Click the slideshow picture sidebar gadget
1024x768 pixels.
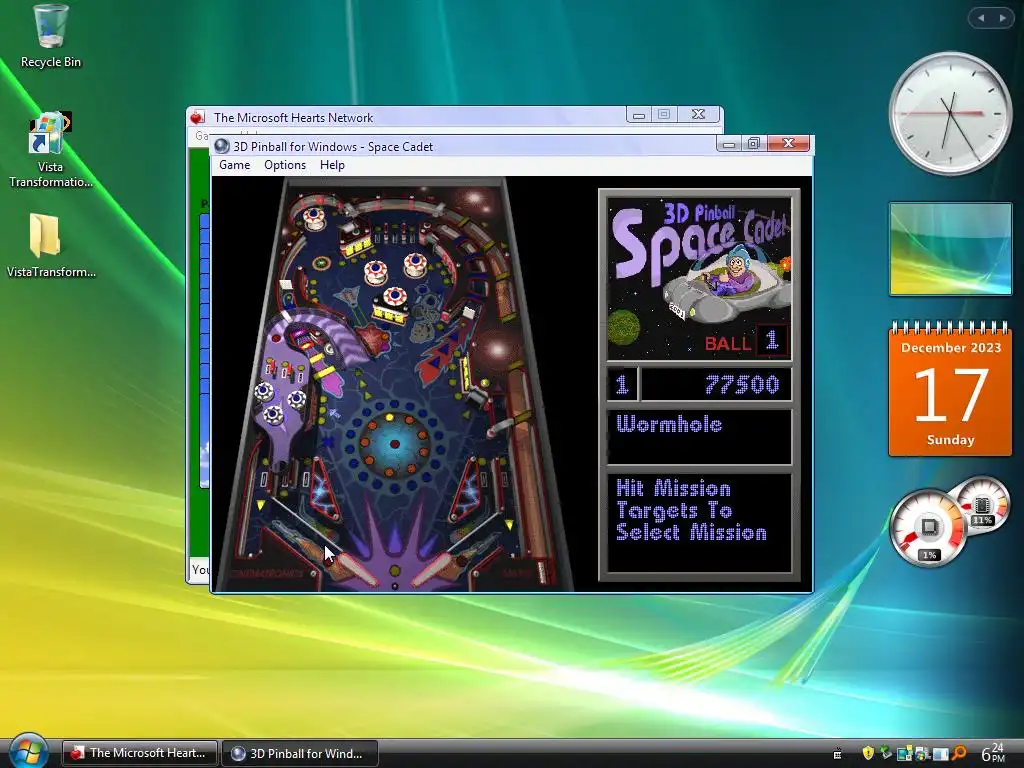(950, 249)
